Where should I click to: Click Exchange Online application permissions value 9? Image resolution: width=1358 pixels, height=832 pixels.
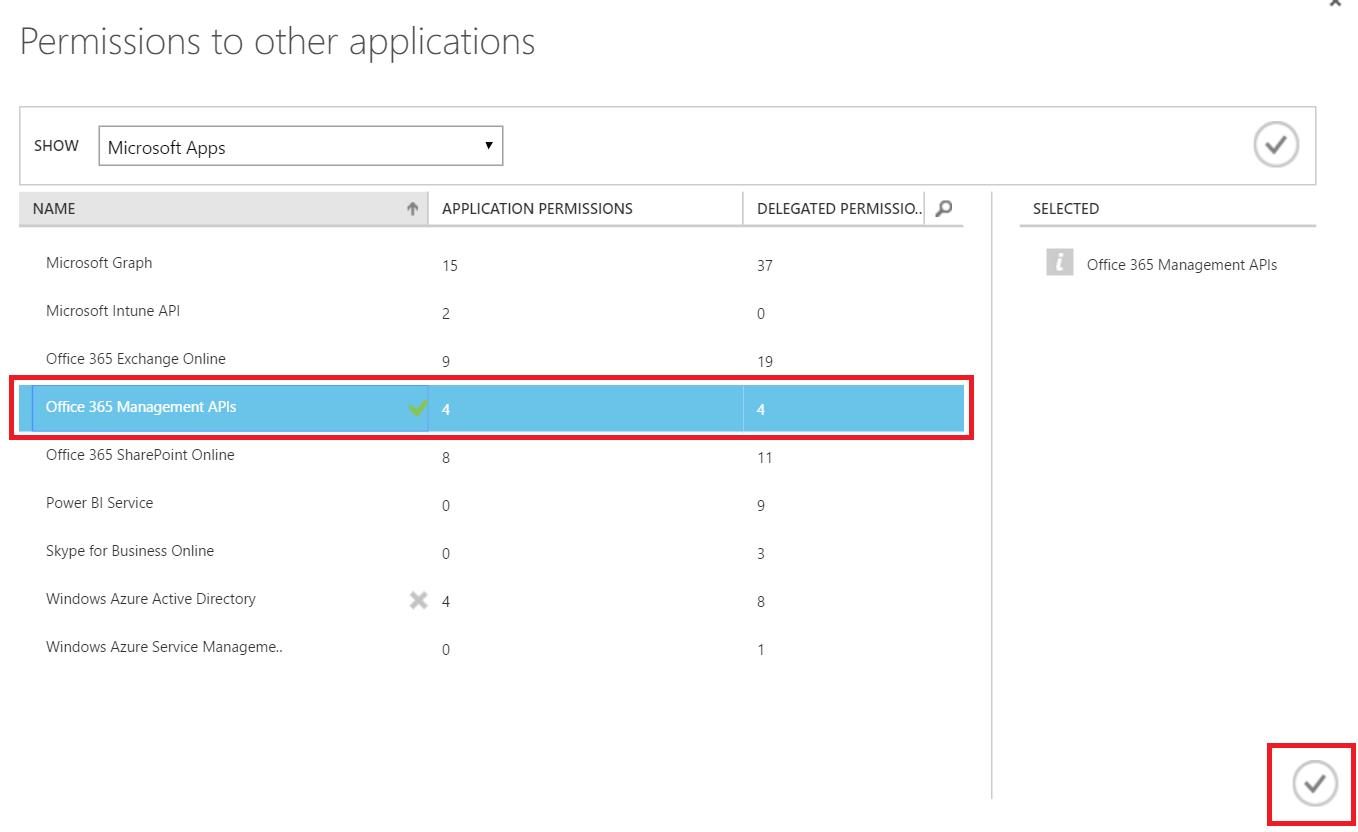pos(446,362)
